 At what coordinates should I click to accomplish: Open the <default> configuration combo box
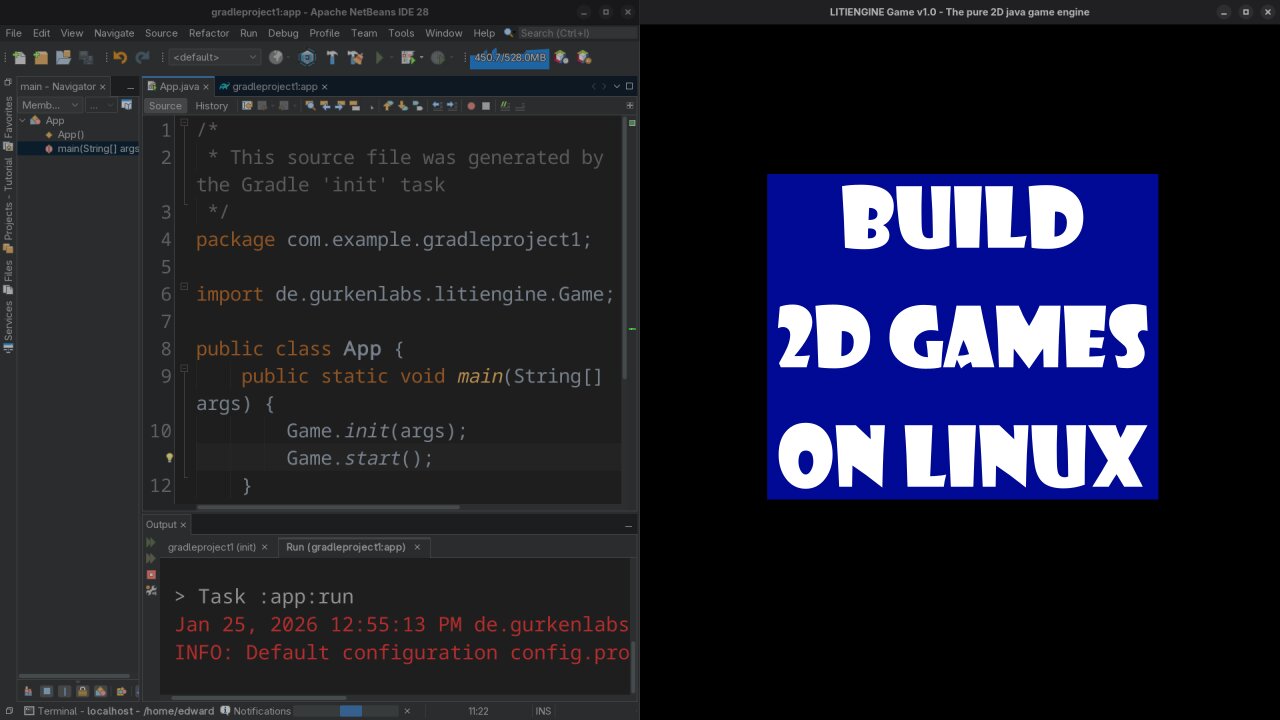[x=214, y=57]
